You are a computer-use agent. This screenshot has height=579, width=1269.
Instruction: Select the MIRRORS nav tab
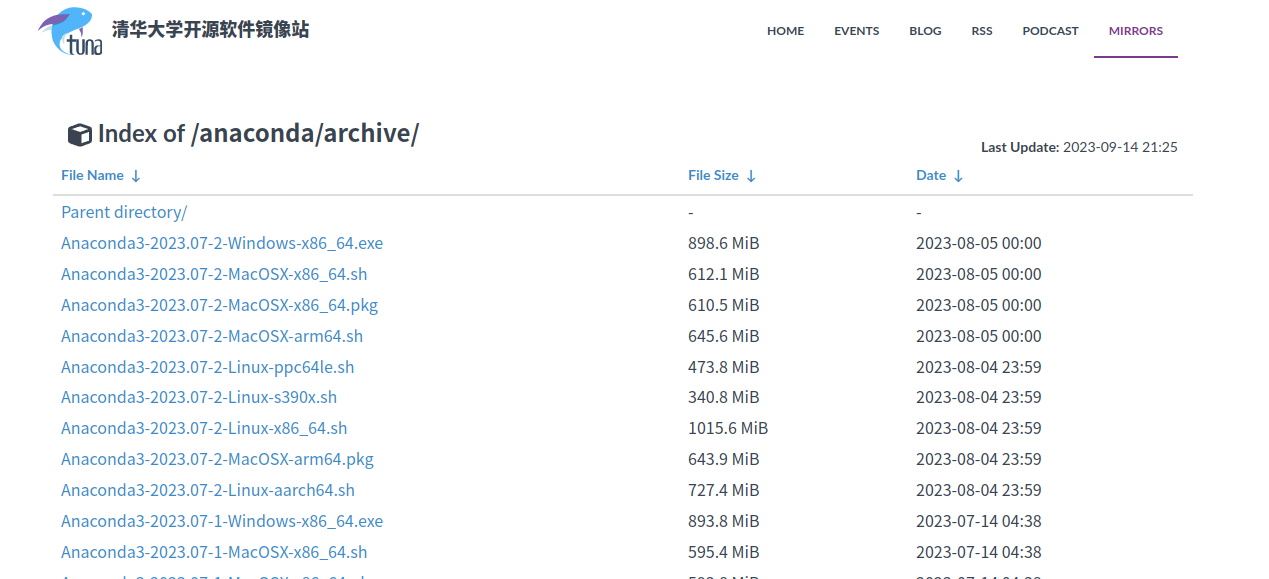(1136, 31)
